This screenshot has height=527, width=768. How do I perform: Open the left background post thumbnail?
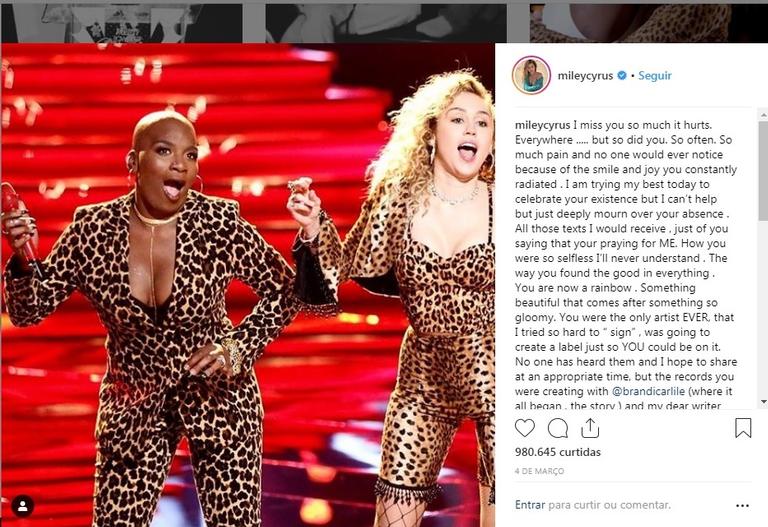pos(121,23)
